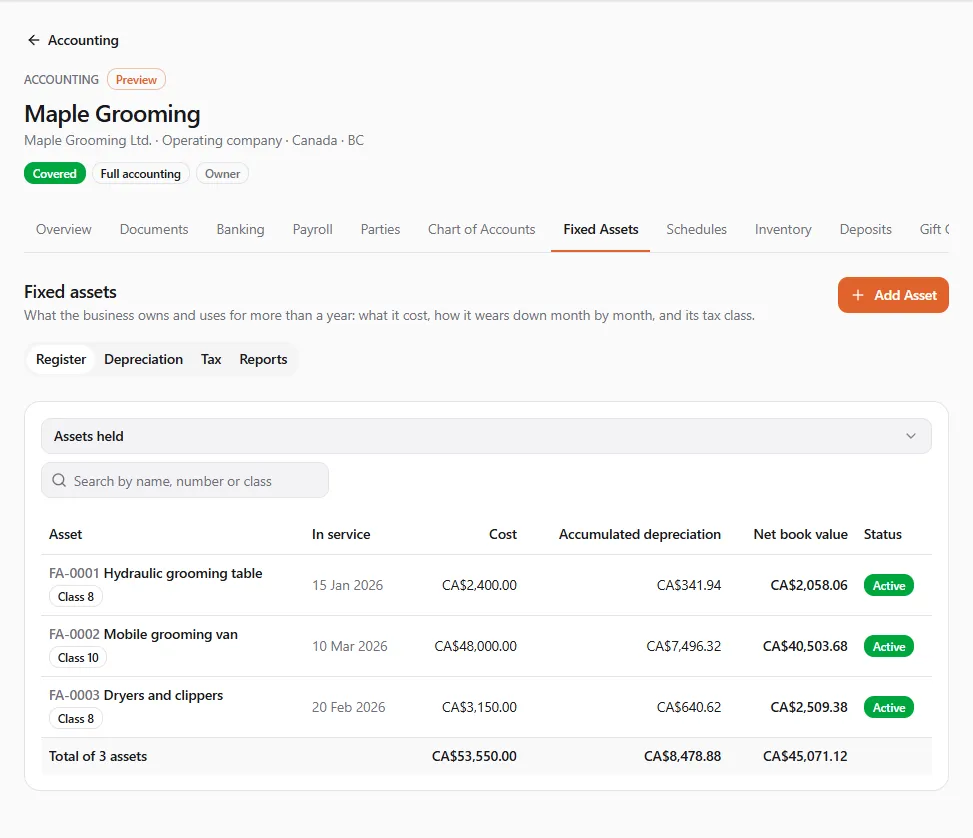
Task: Expand the Assets held dropdown chevron
Action: 910,436
